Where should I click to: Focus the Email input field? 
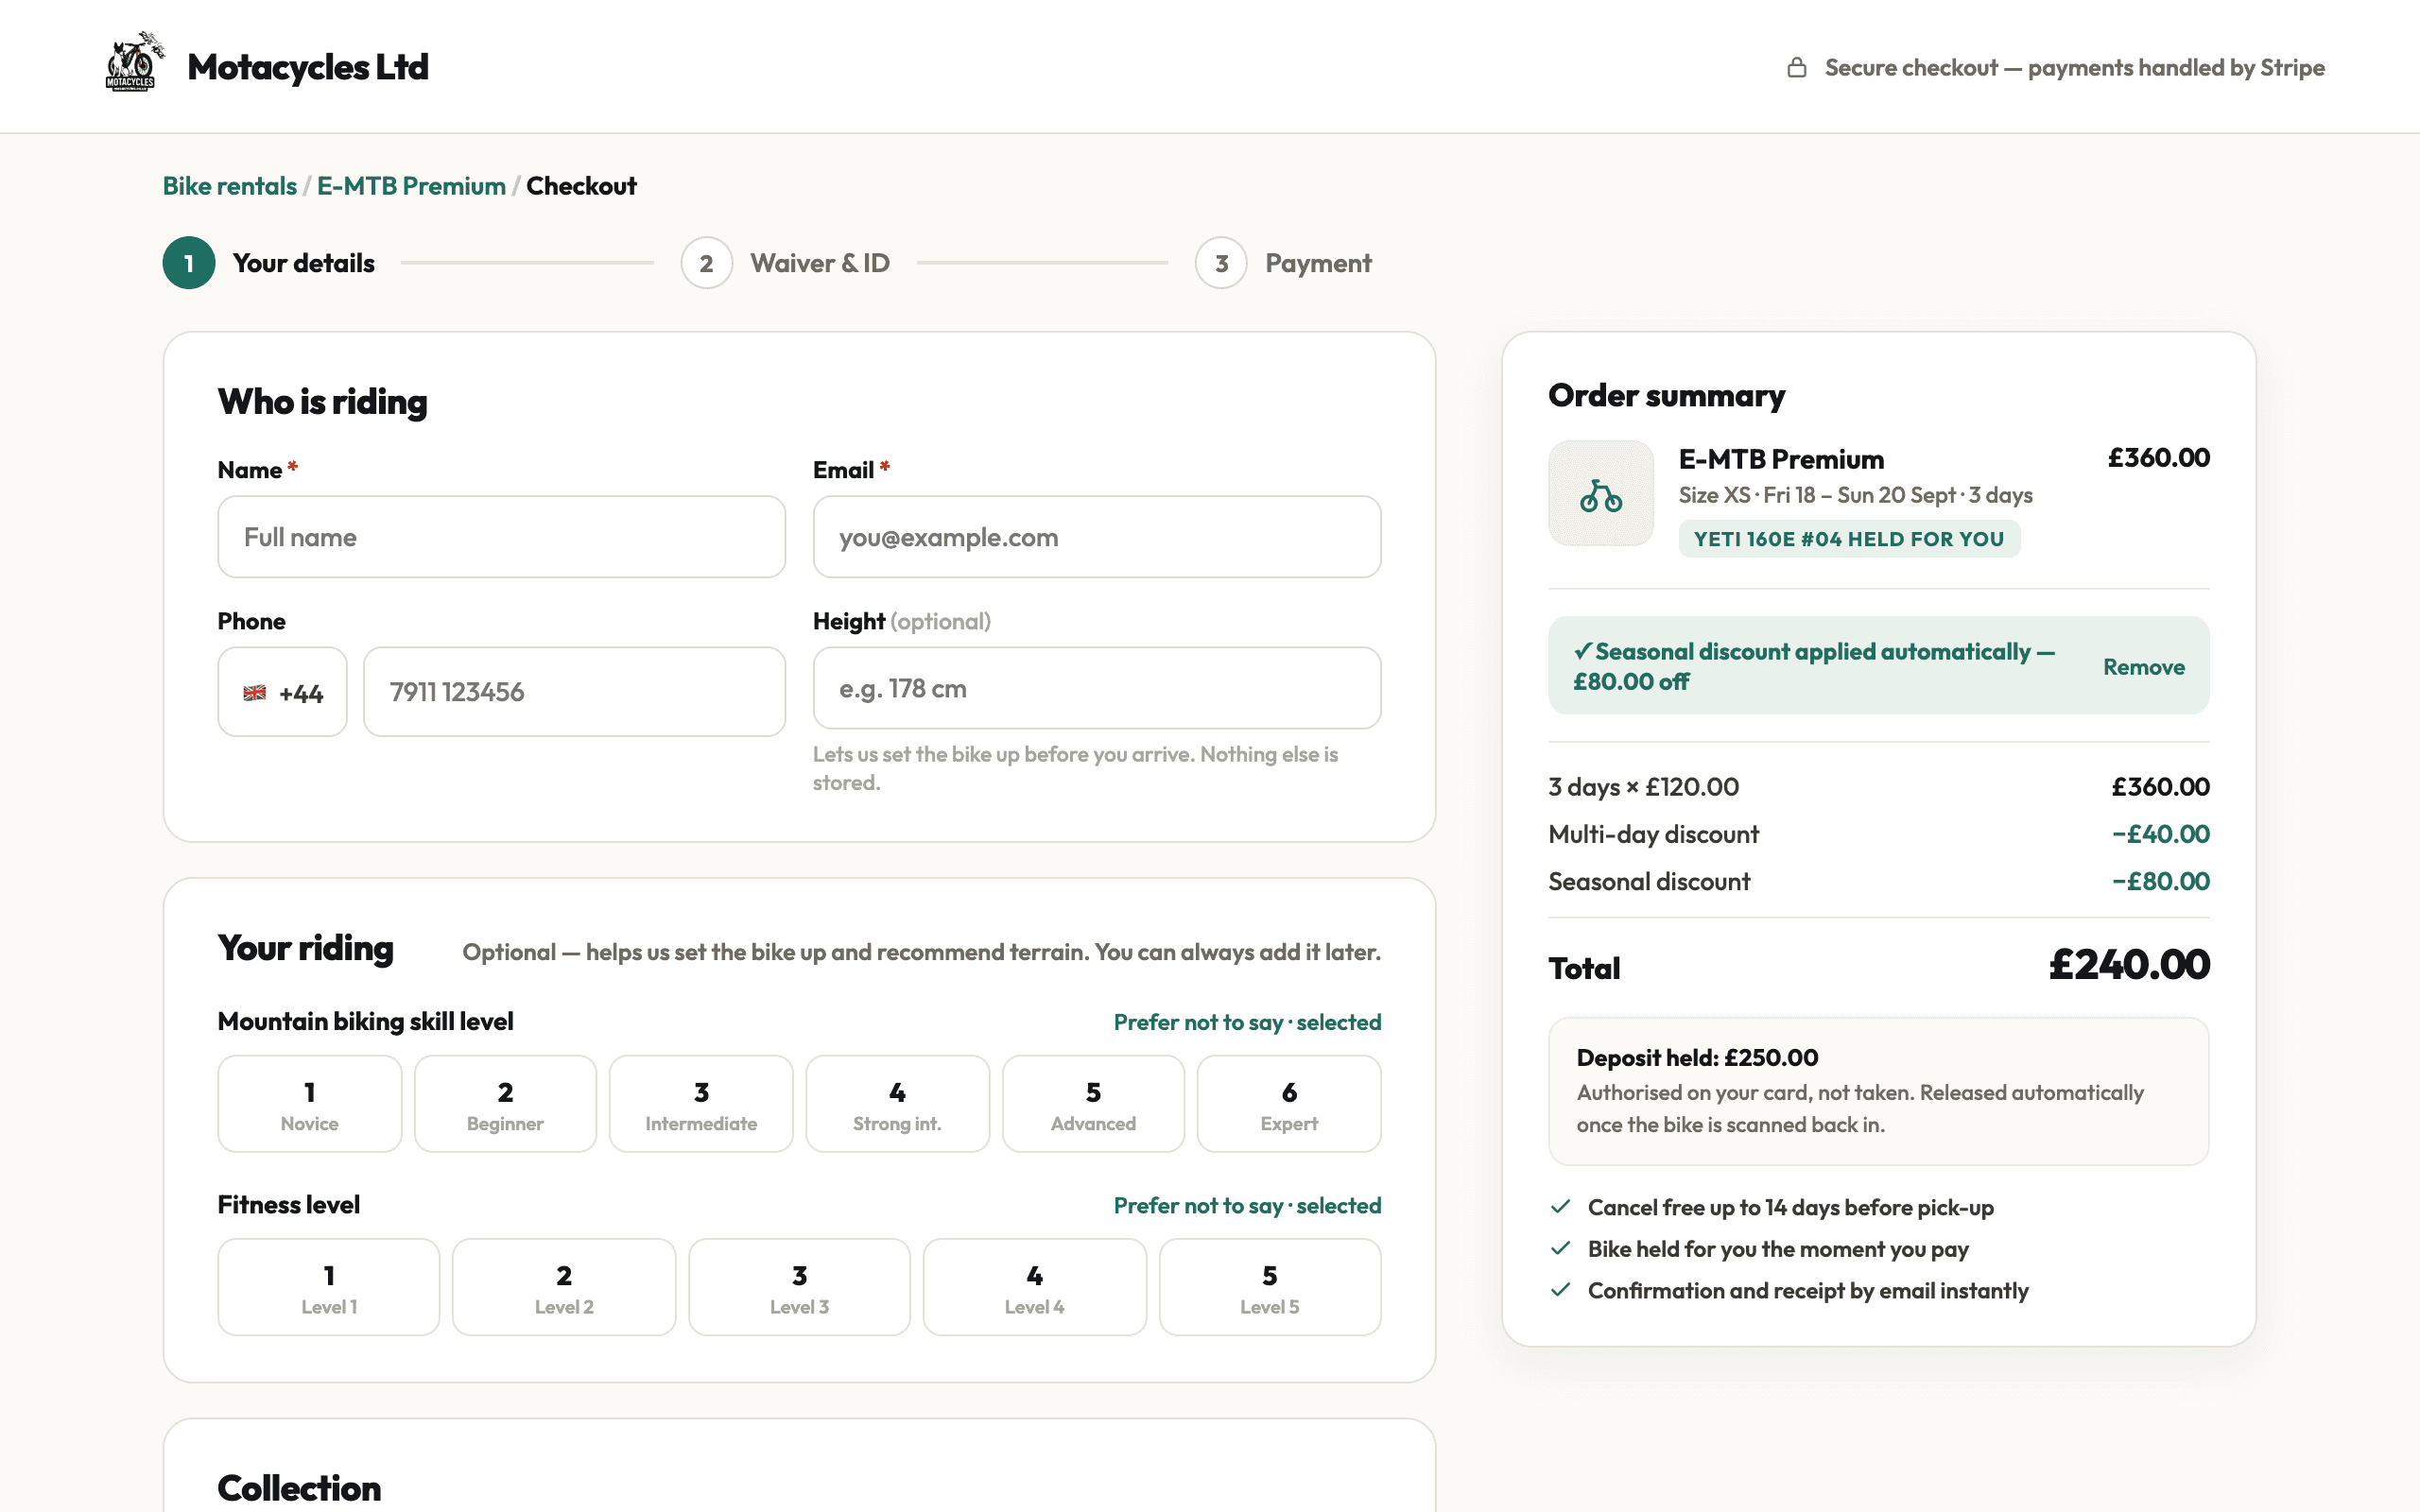click(x=1097, y=537)
